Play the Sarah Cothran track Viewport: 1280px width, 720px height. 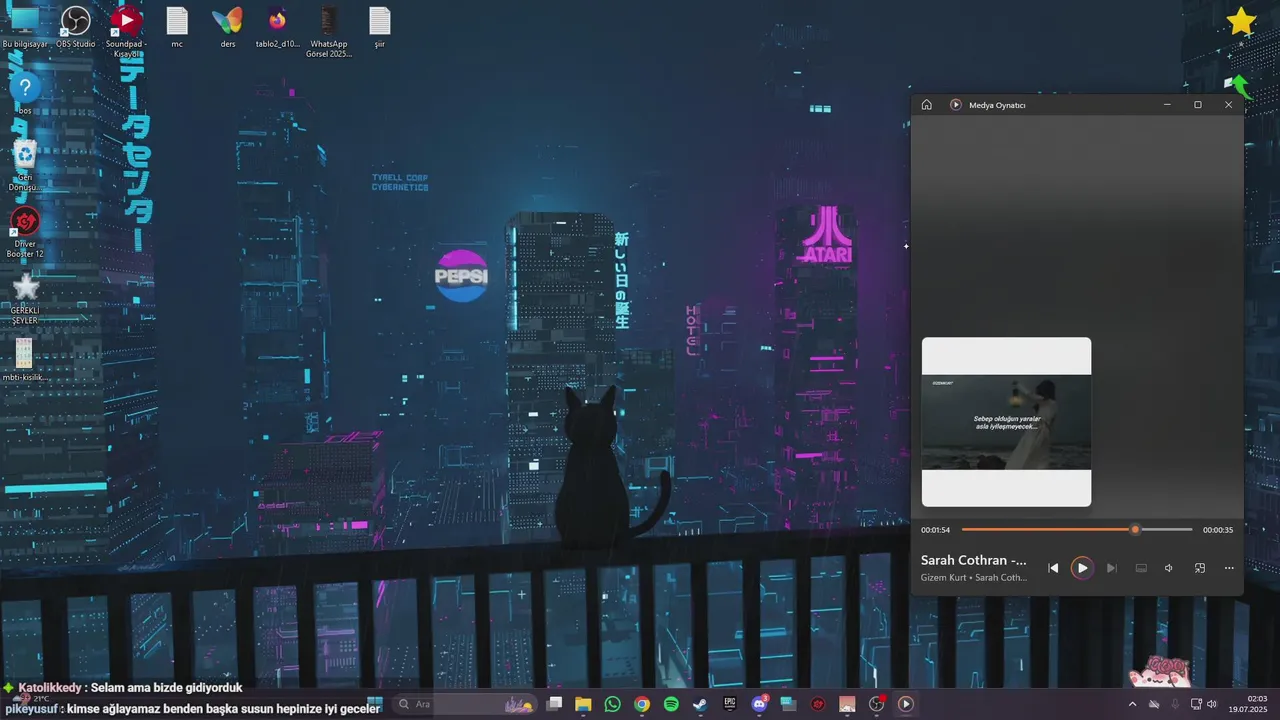pos(1082,568)
